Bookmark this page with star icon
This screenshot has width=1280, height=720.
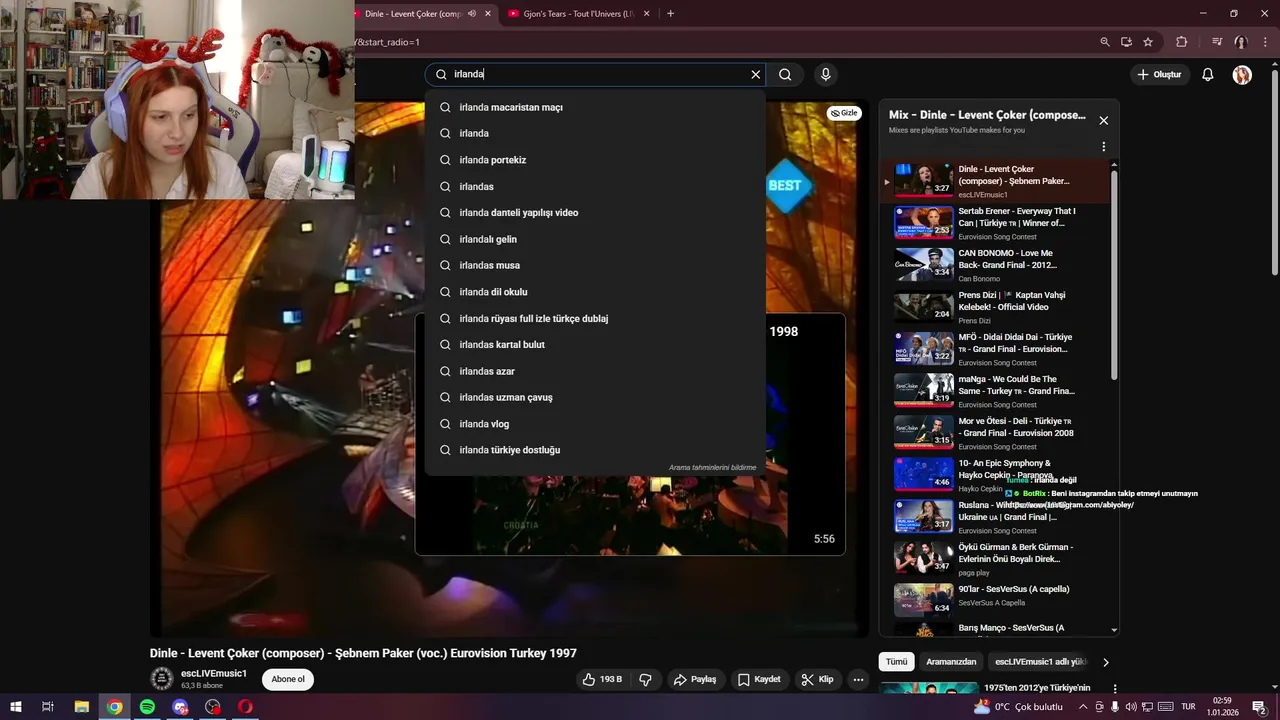pyautogui.click(x=1148, y=42)
